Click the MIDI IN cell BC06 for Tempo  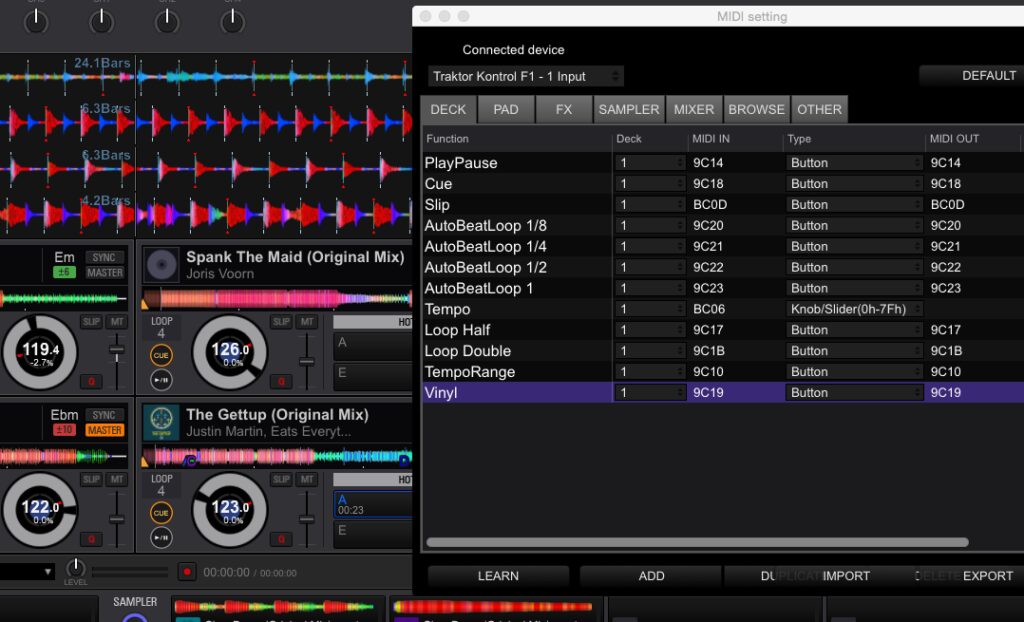tap(735, 309)
